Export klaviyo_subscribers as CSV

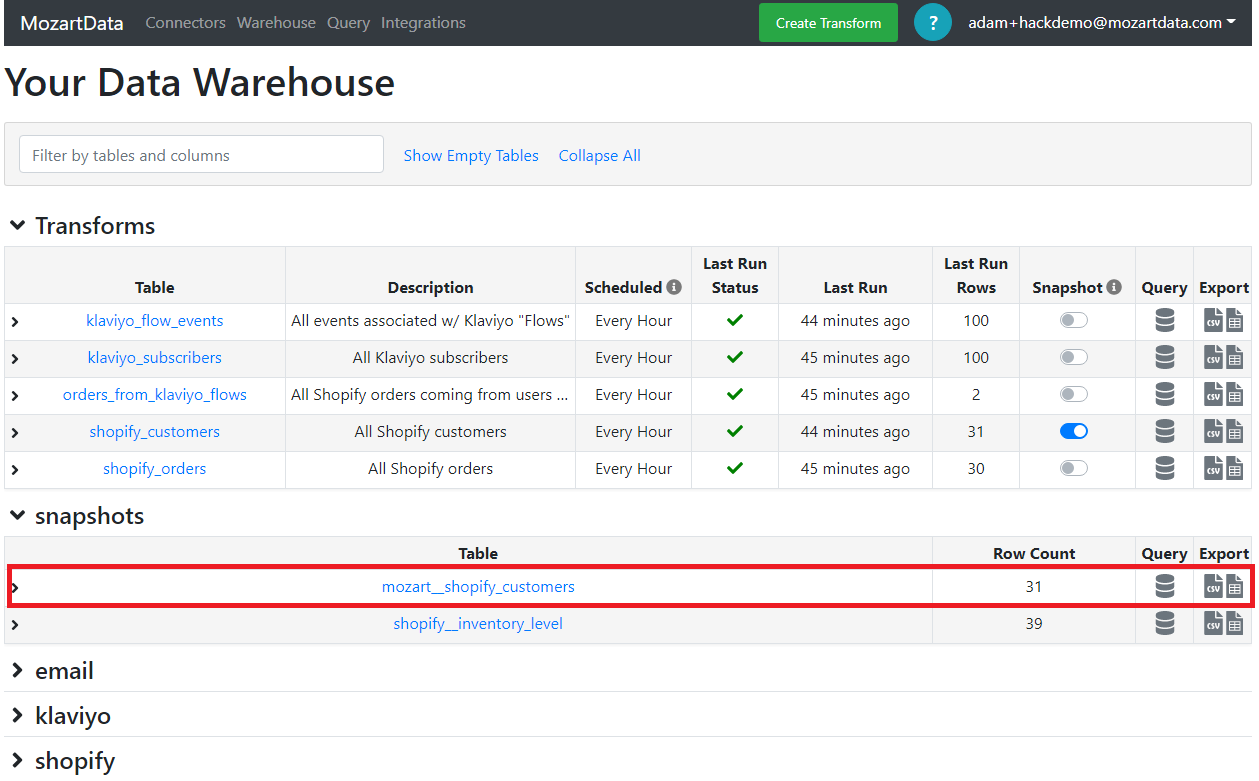click(1213, 358)
